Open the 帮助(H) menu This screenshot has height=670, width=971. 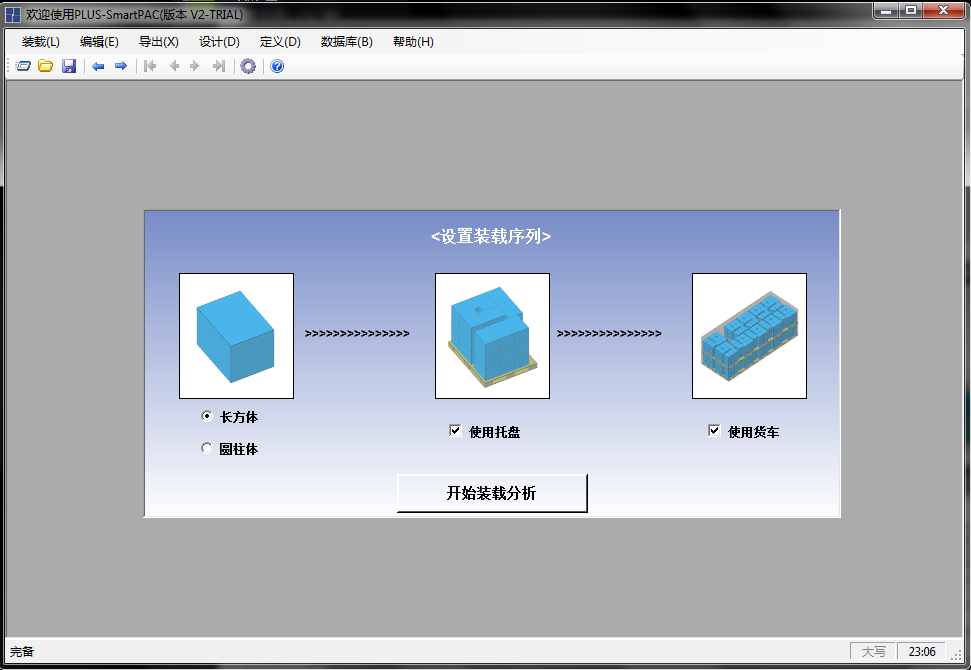(413, 41)
